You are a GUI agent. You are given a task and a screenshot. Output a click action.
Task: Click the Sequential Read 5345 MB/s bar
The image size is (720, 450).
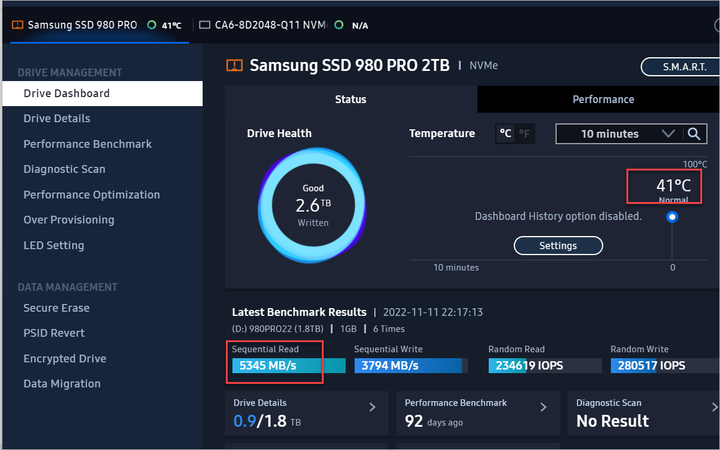(289, 366)
